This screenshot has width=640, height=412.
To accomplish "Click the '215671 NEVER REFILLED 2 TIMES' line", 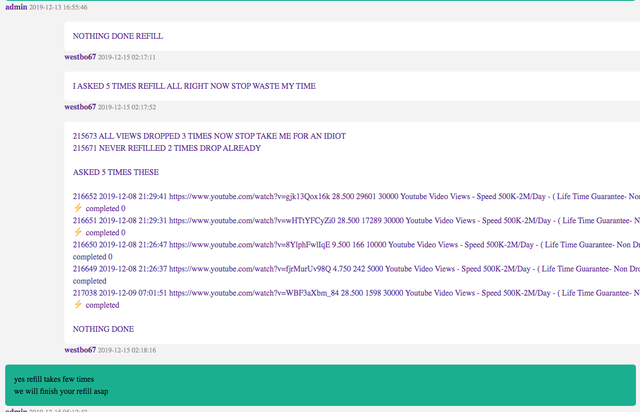I will coord(167,148).
